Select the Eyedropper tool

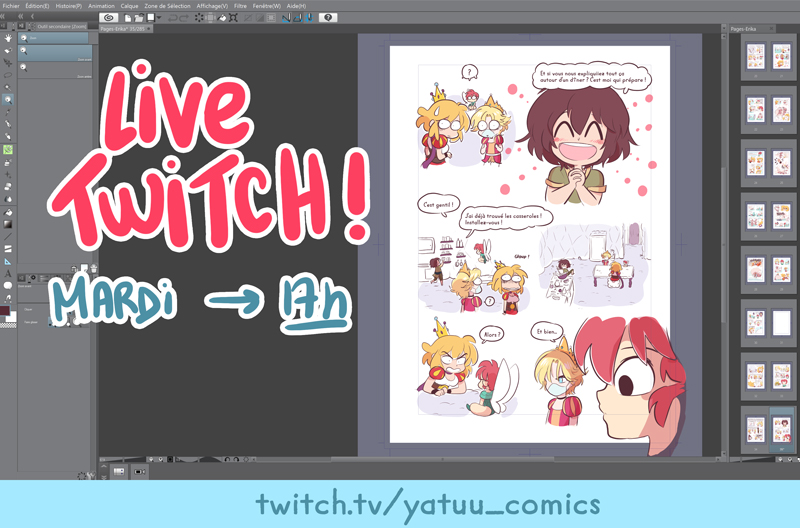tap(8, 112)
